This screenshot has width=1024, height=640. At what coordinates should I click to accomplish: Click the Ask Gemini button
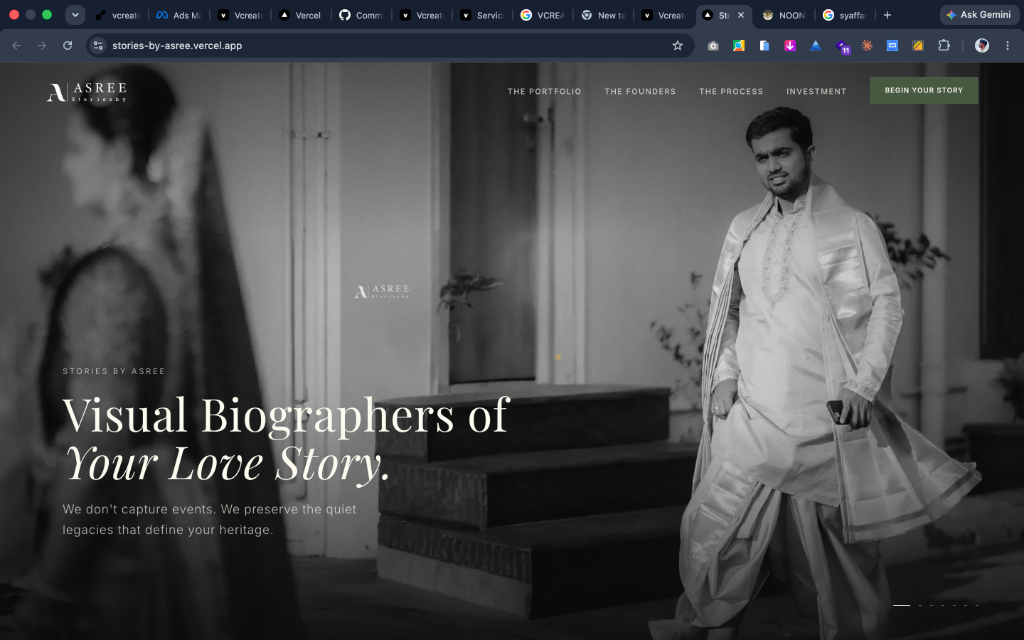(979, 15)
